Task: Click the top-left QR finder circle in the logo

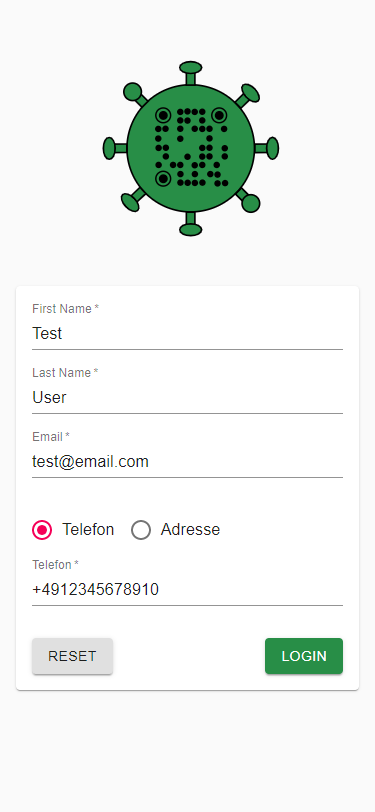Action: pyautogui.click(x=163, y=115)
